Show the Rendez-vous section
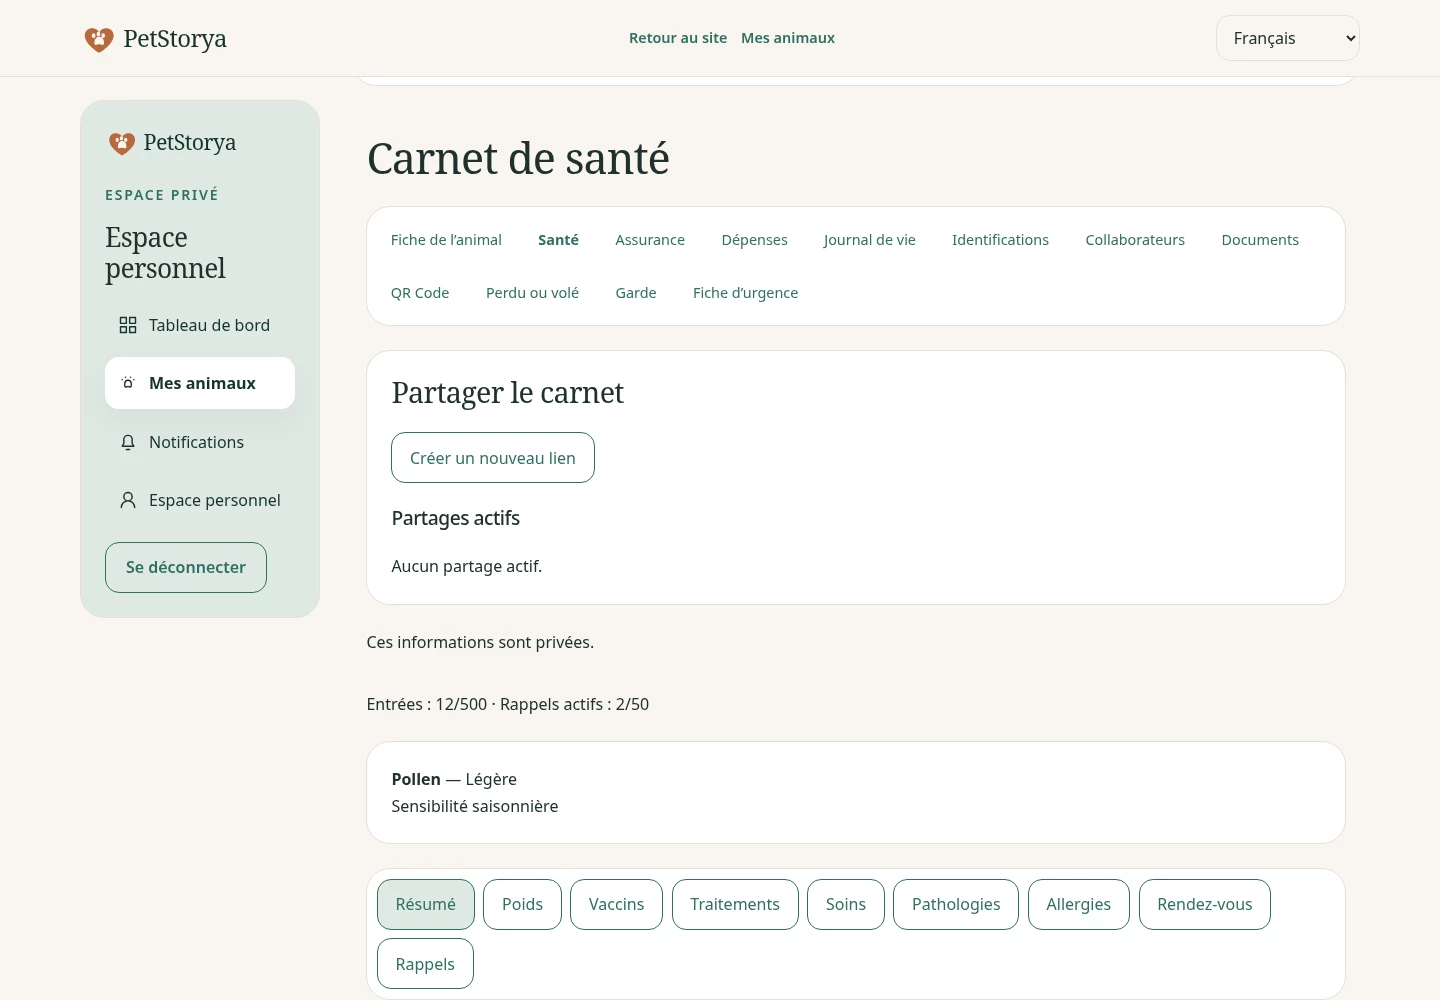The width and height of the screenshot is (1440, 1000). tap(1205, 905)
